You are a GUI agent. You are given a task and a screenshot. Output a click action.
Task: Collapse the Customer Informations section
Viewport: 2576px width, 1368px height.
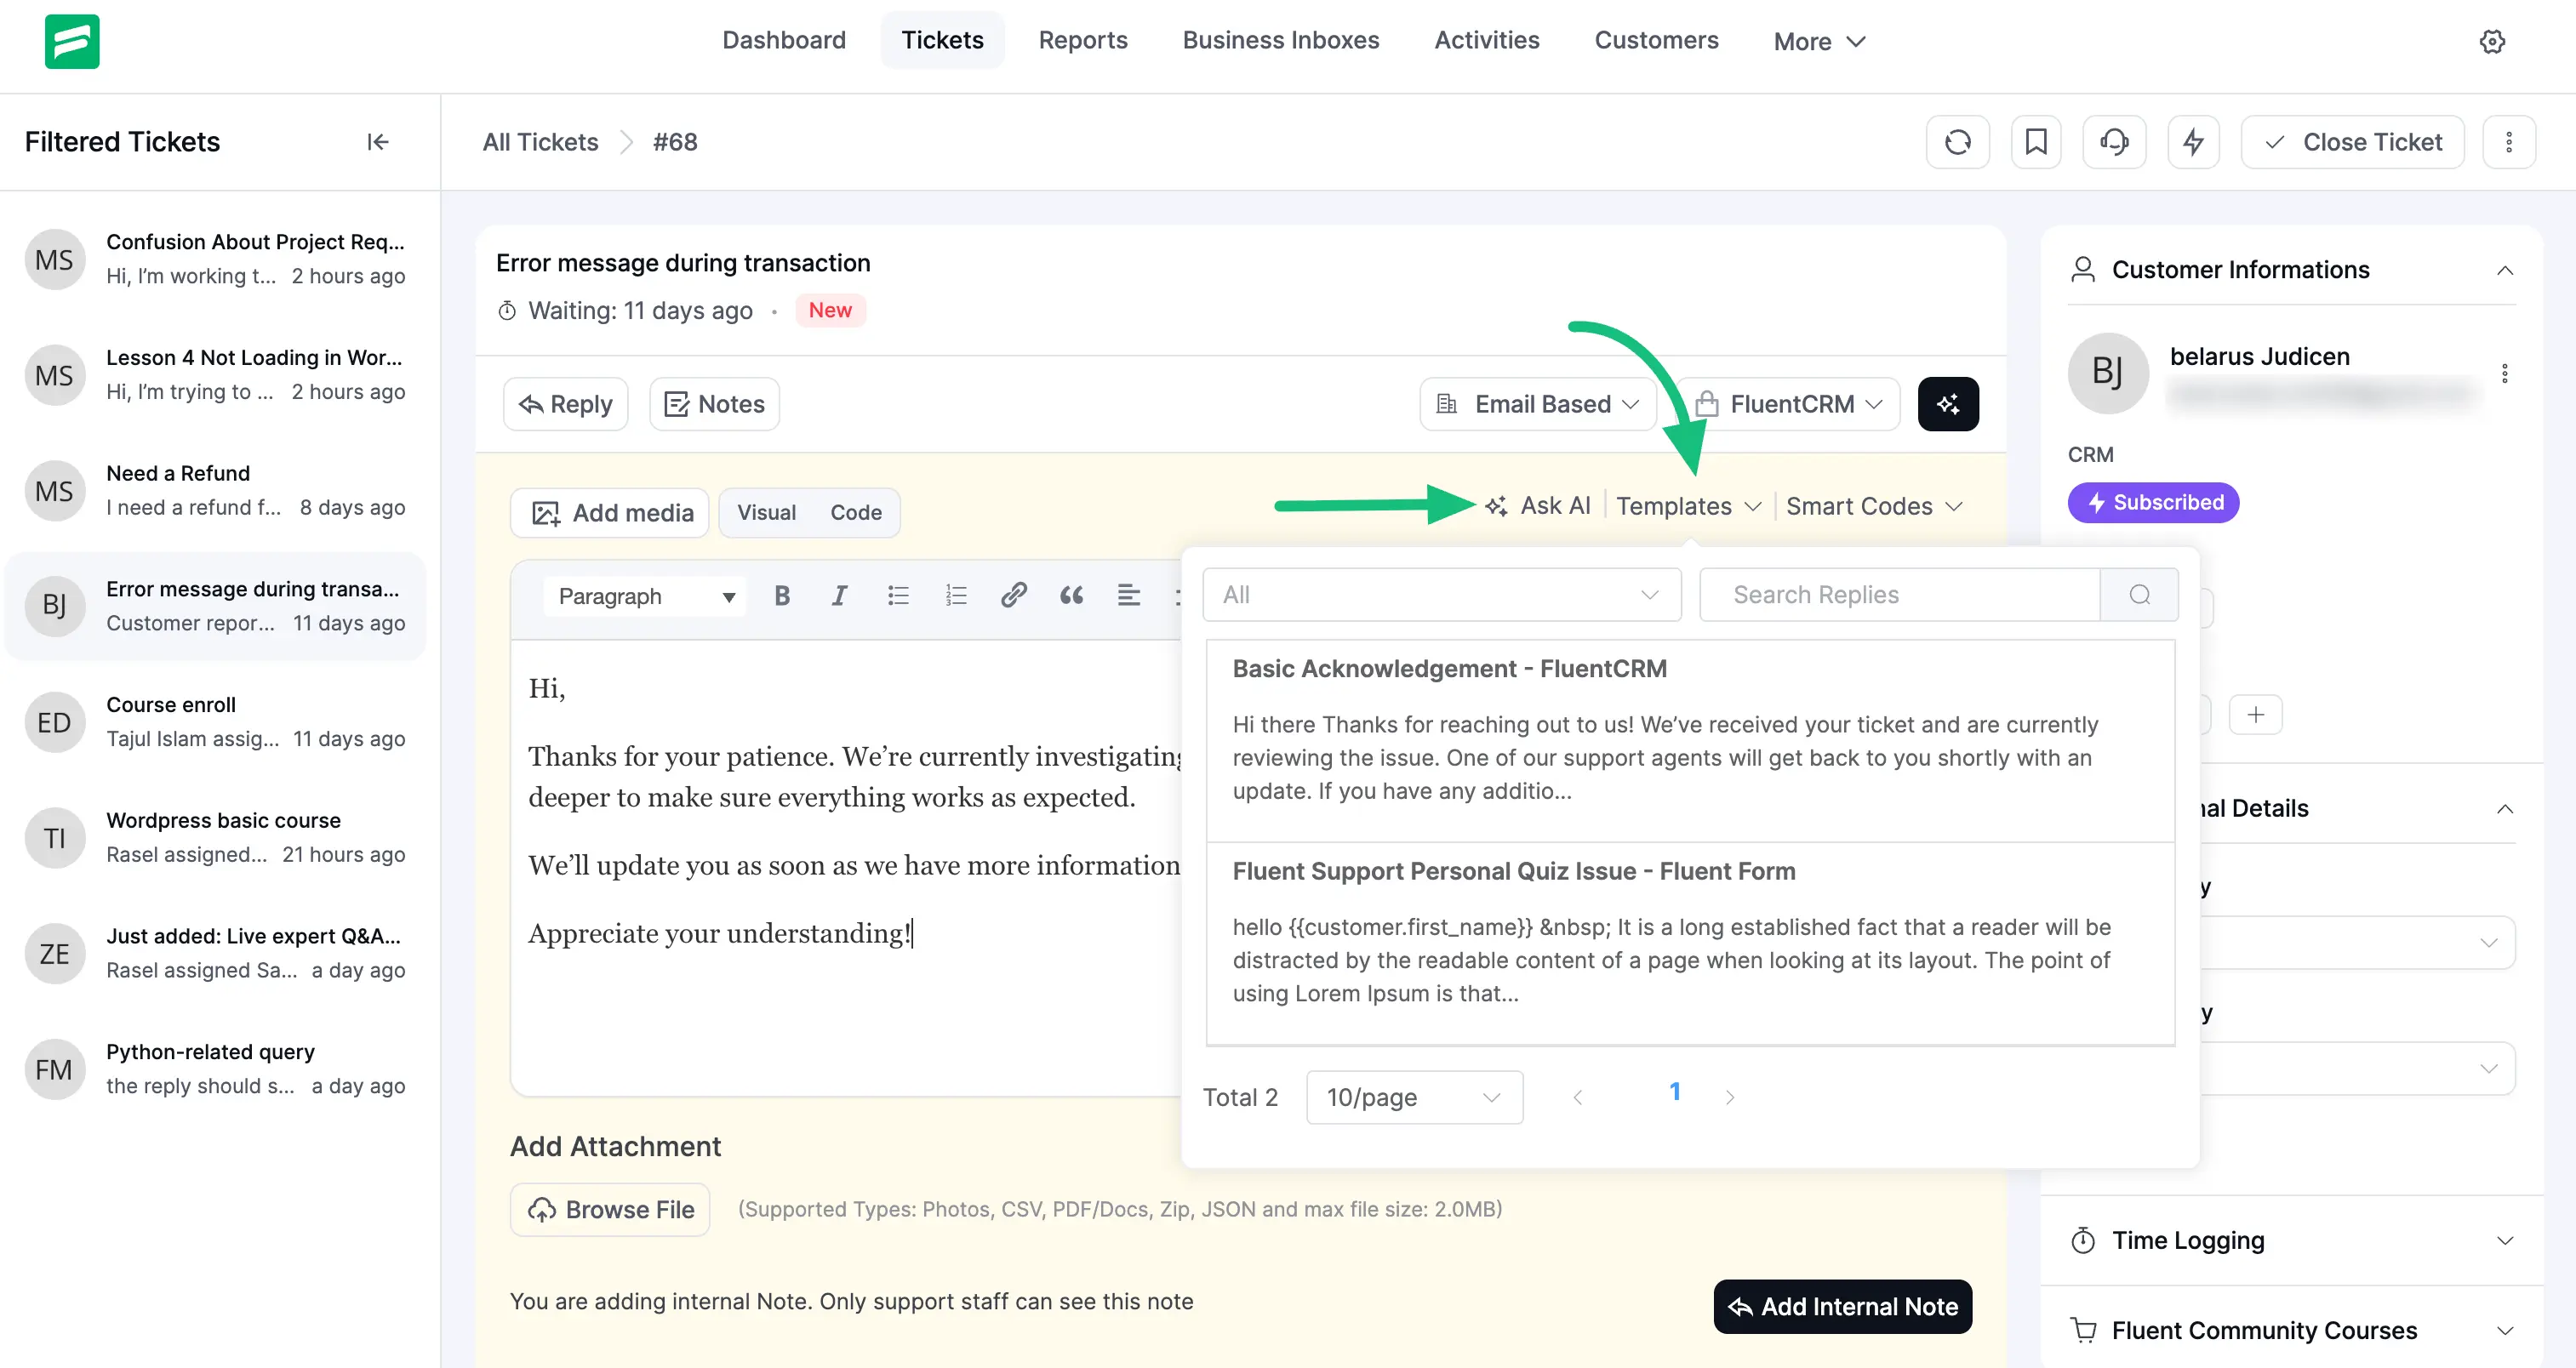point(2505,269)
